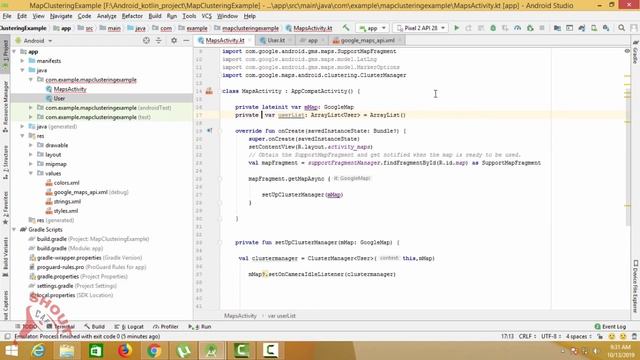
Task: Expand the drawable folder
Action: point(31,145)
